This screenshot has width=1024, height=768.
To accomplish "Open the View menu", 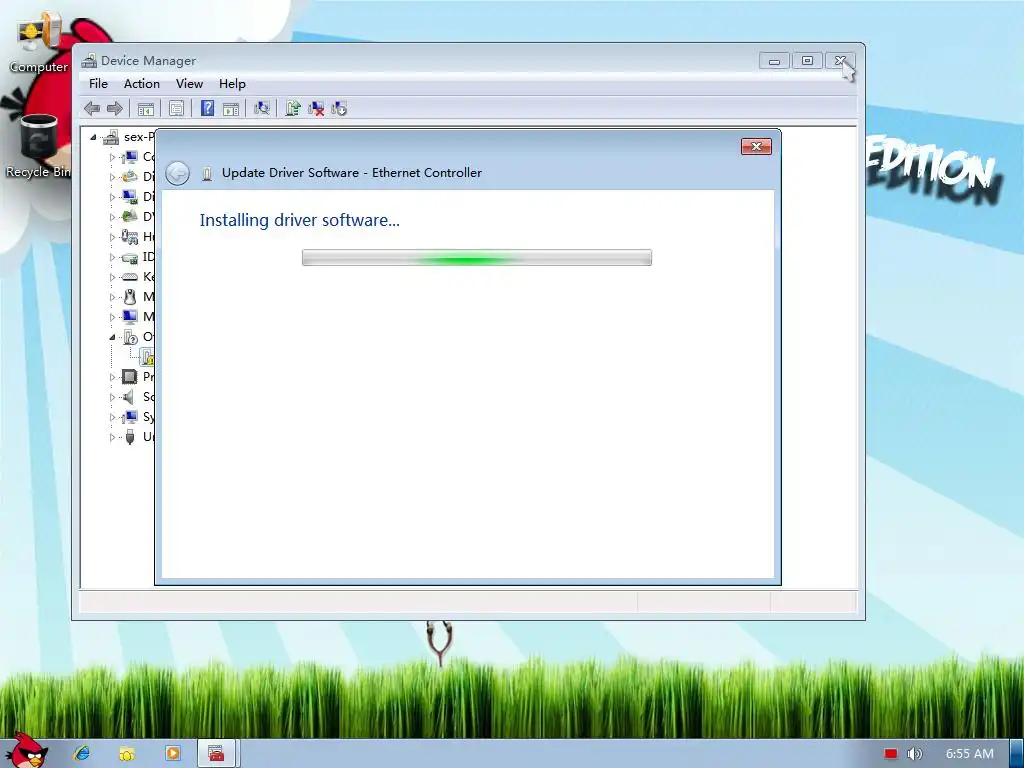I will 189,84.
